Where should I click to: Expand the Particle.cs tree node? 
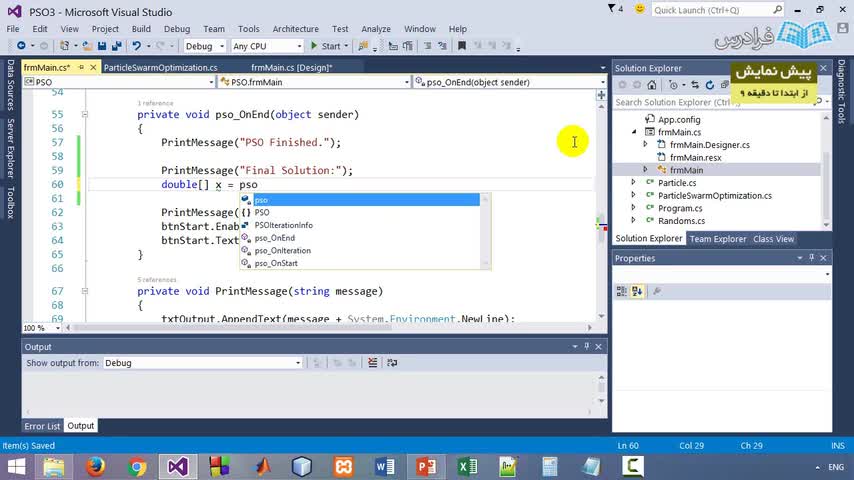tap(633, 183)
